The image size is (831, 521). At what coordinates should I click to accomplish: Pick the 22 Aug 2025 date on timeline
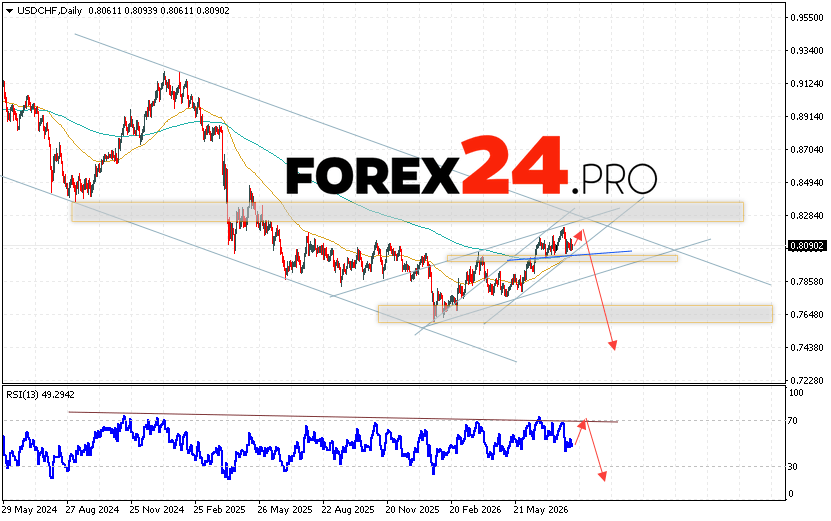[x=348, y=509]
